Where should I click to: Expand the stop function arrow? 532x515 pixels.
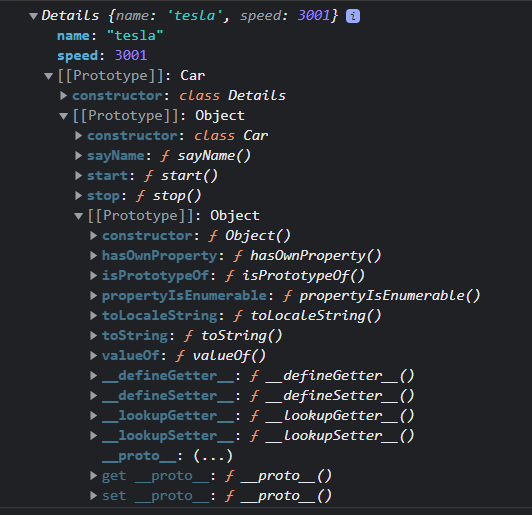(78, 196)
